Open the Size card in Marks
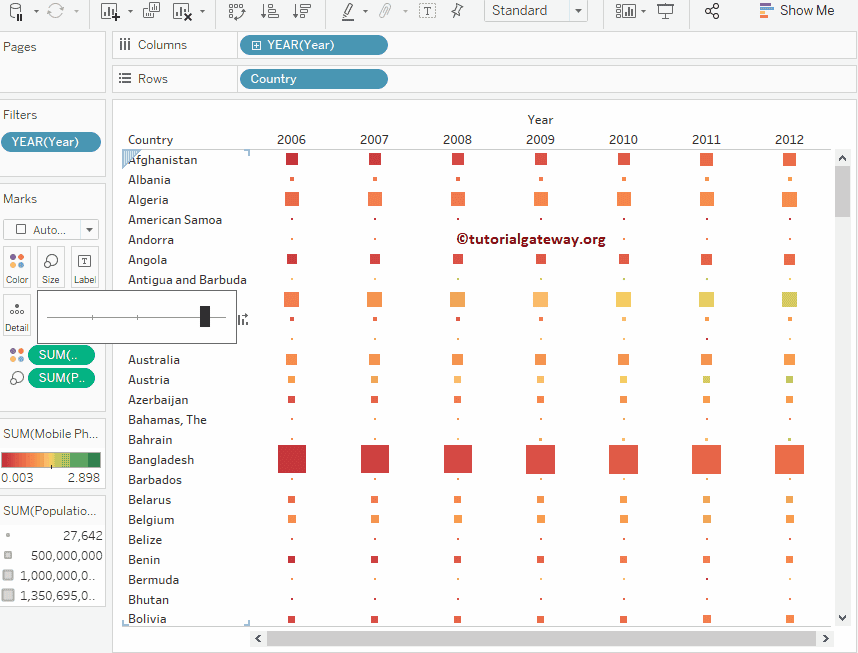The width and height of the screenshot is (858, 653). [51, 267]
